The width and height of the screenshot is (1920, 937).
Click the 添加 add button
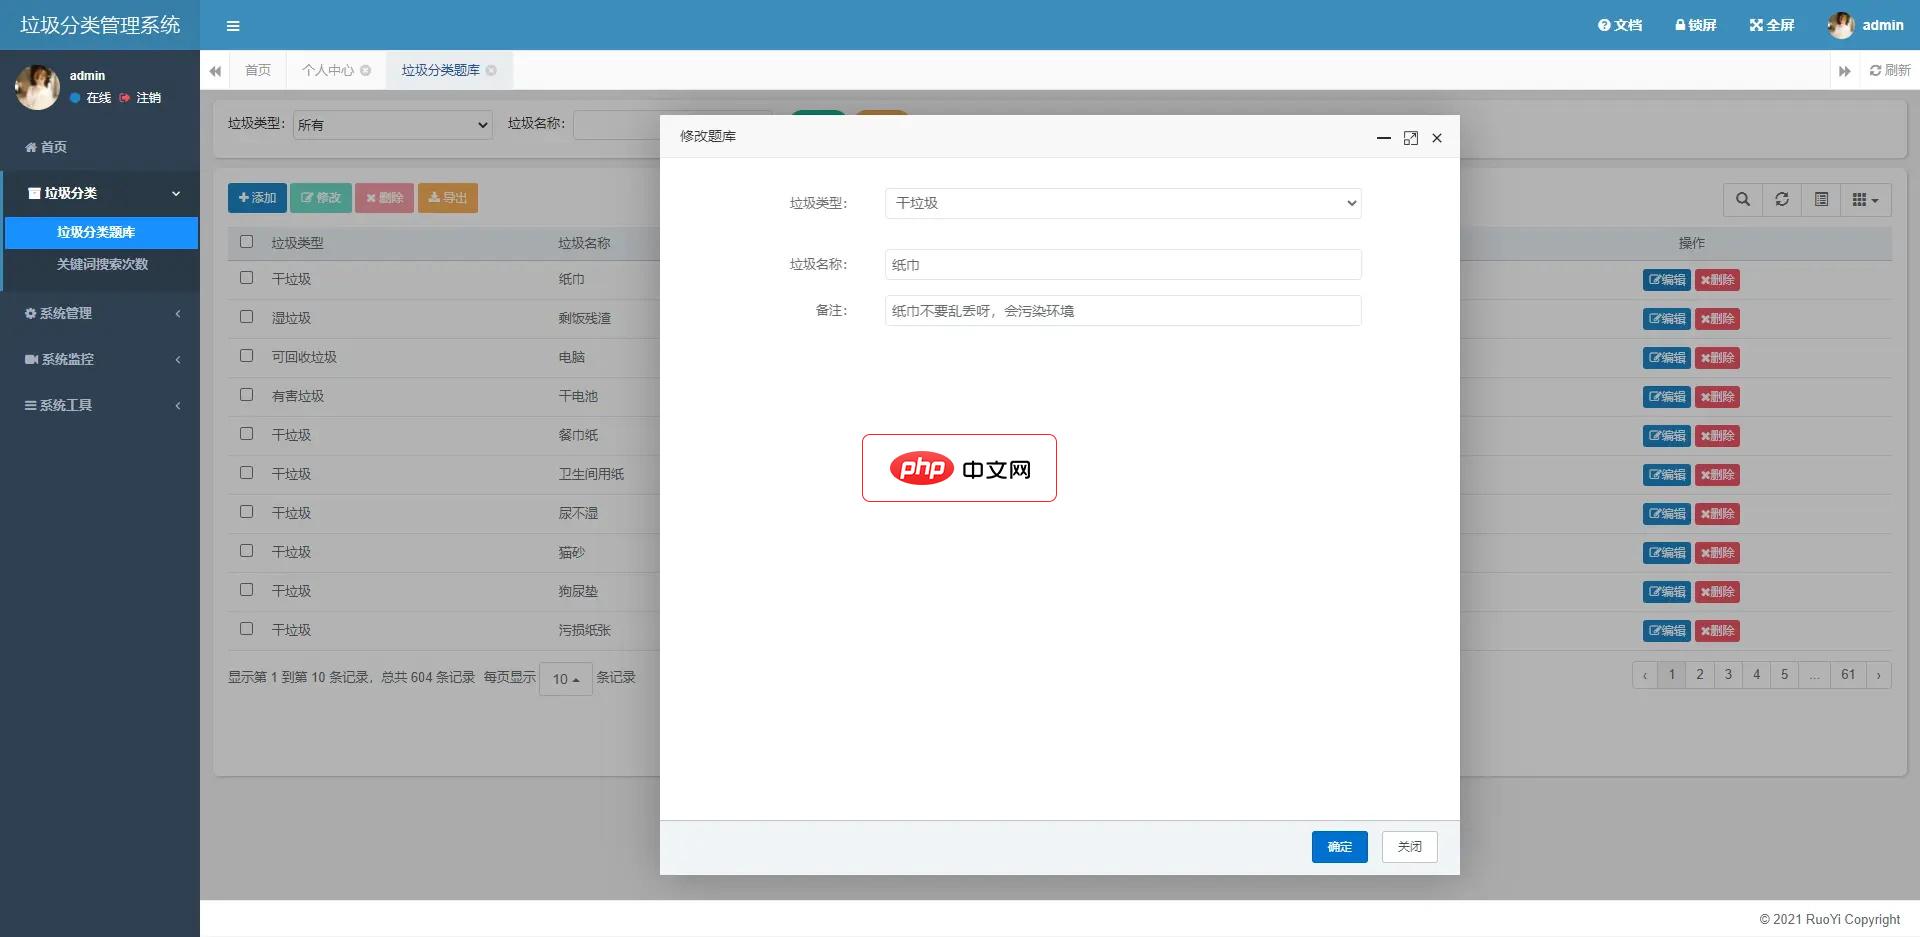coord(257,197)
